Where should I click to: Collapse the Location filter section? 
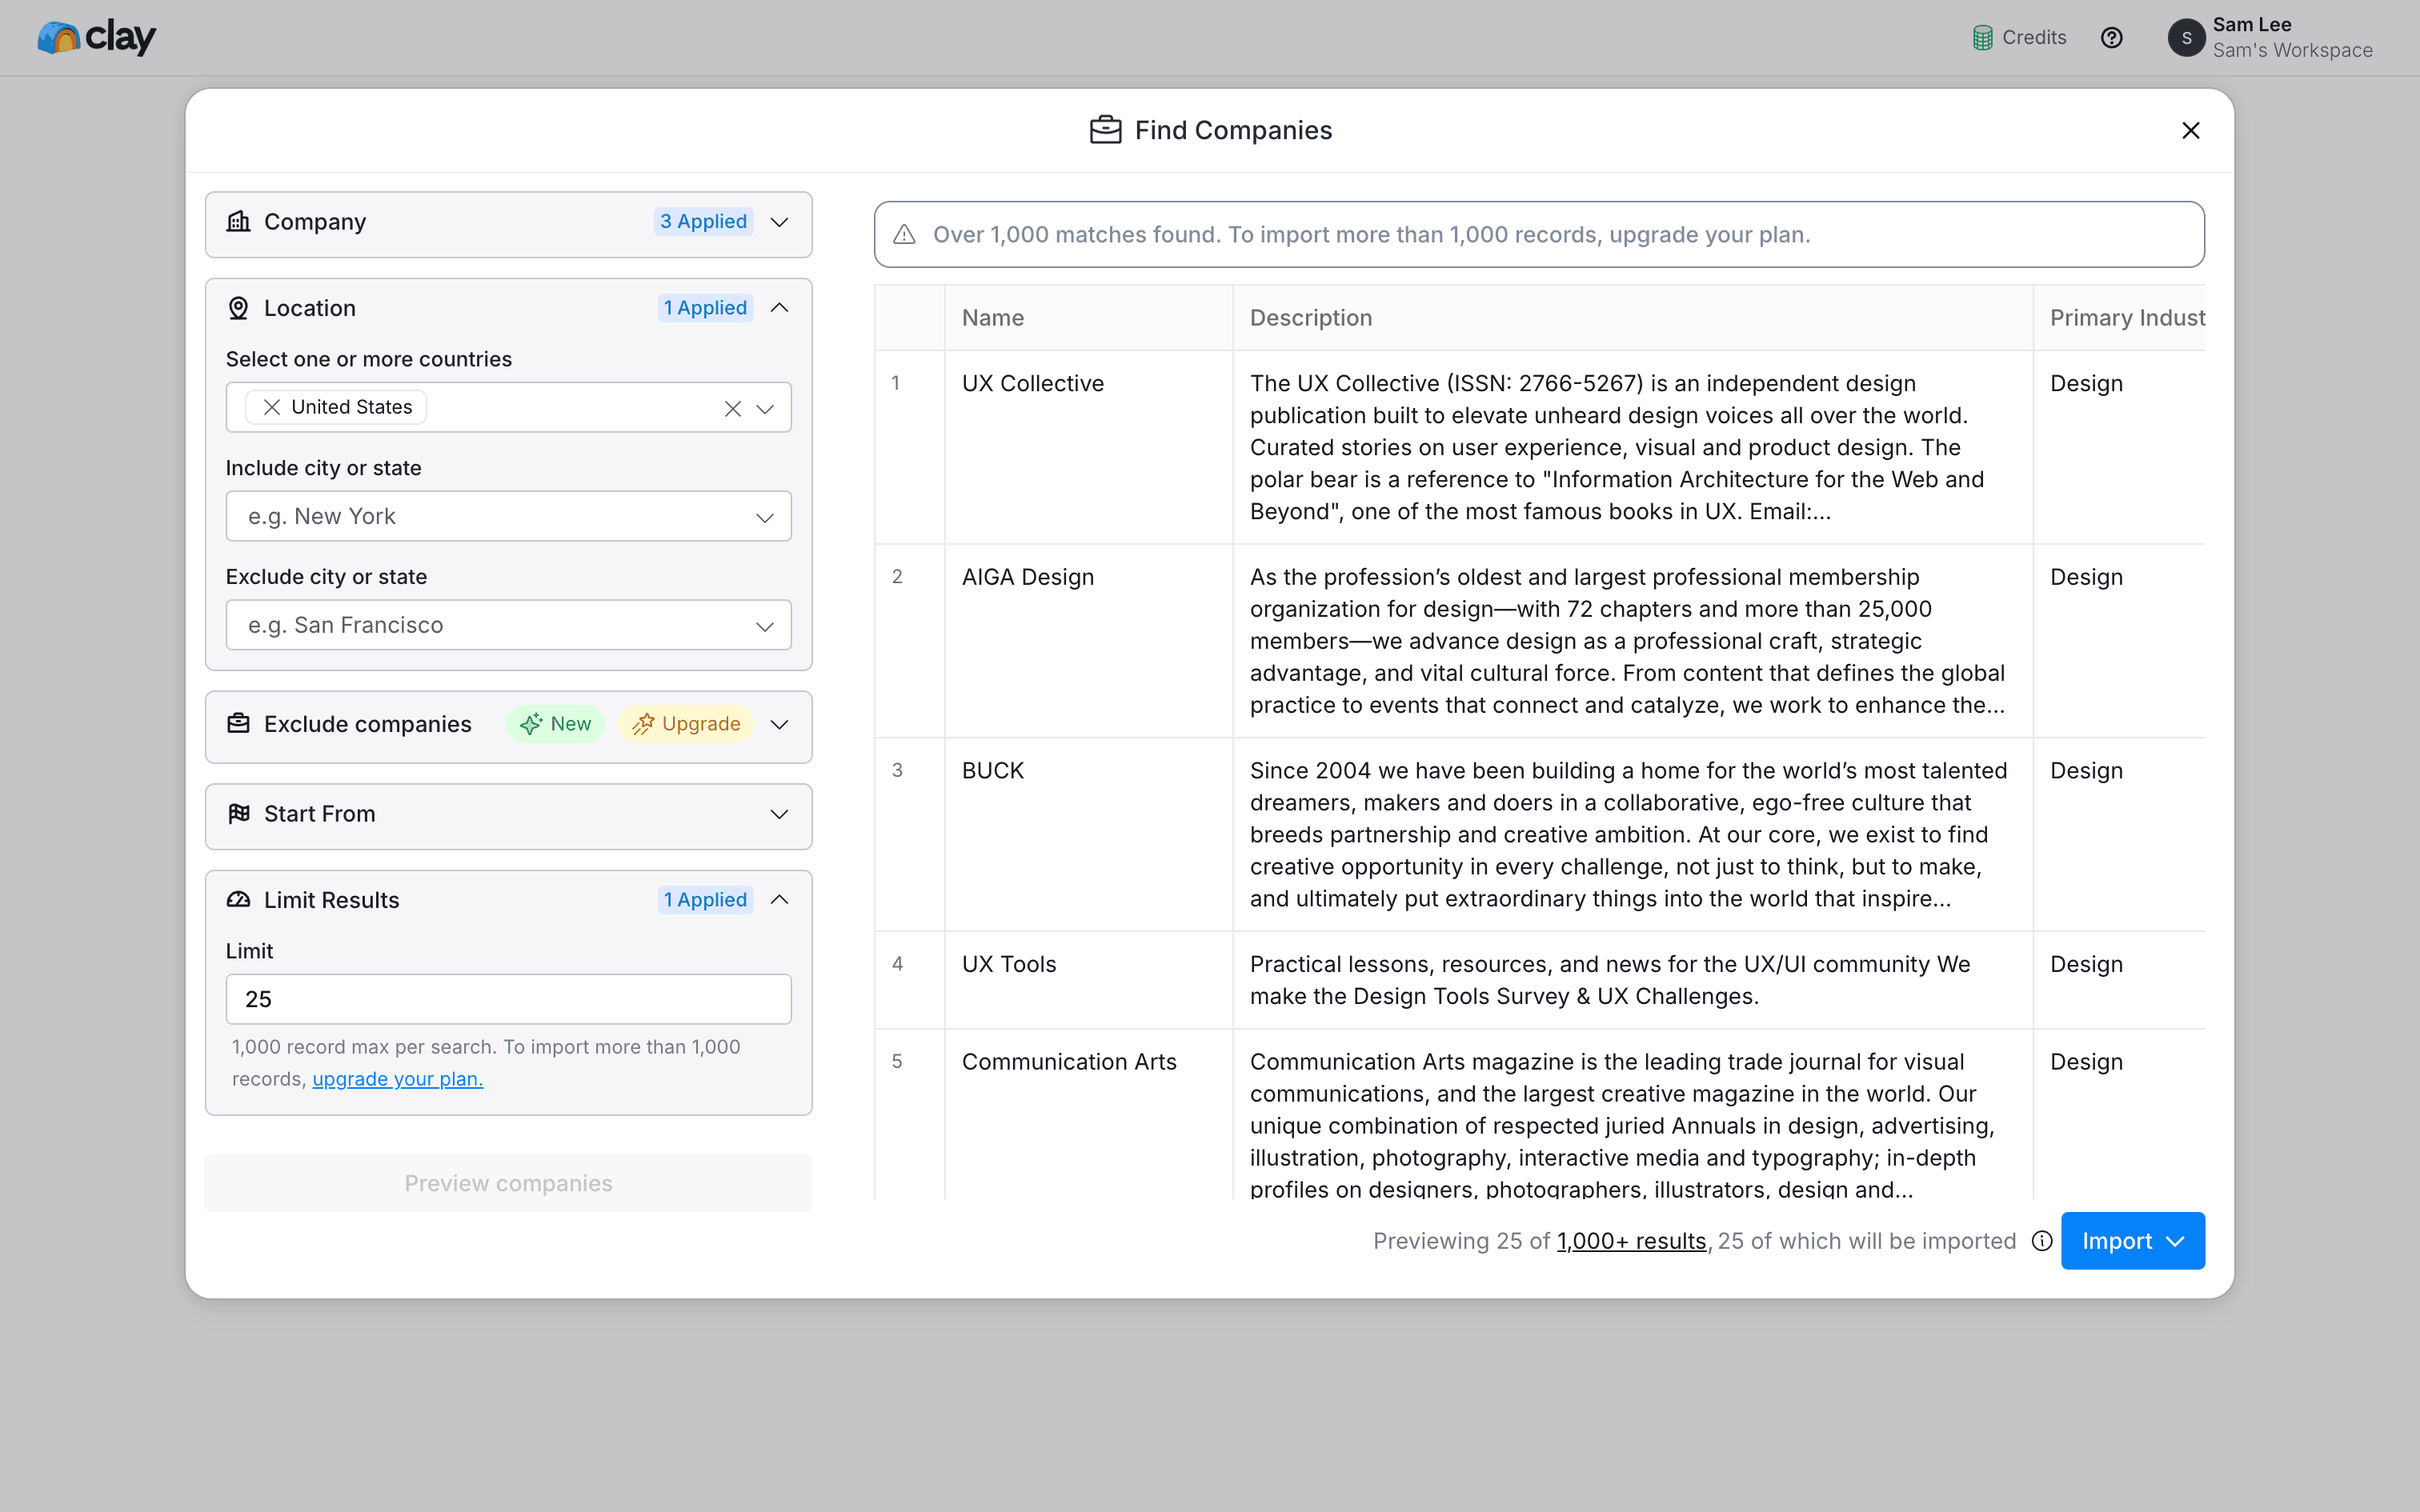779,308
